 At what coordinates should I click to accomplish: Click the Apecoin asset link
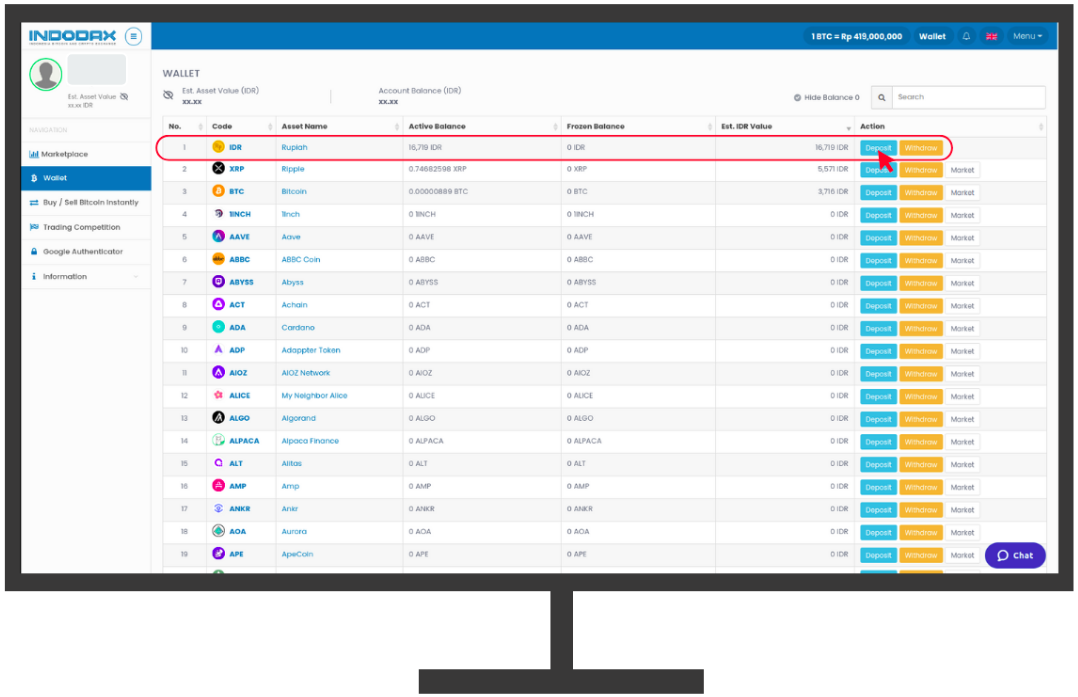pos(297,555)
